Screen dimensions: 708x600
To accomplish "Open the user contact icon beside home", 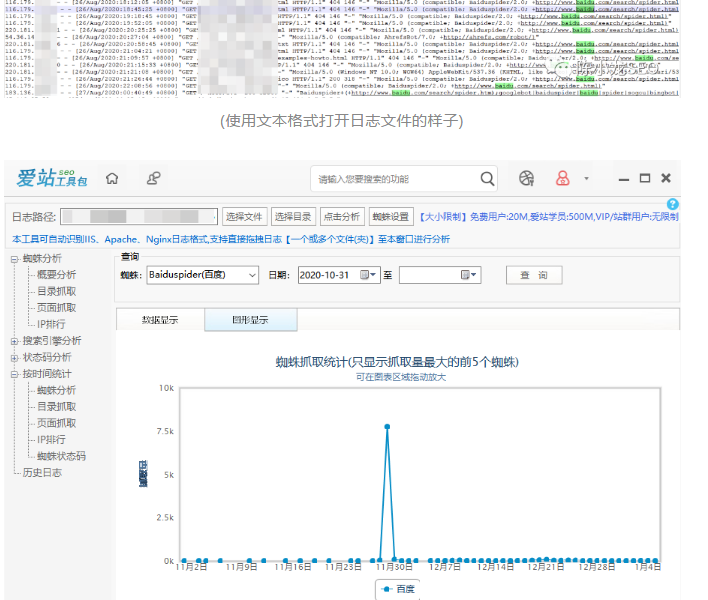I will [153, 179].
